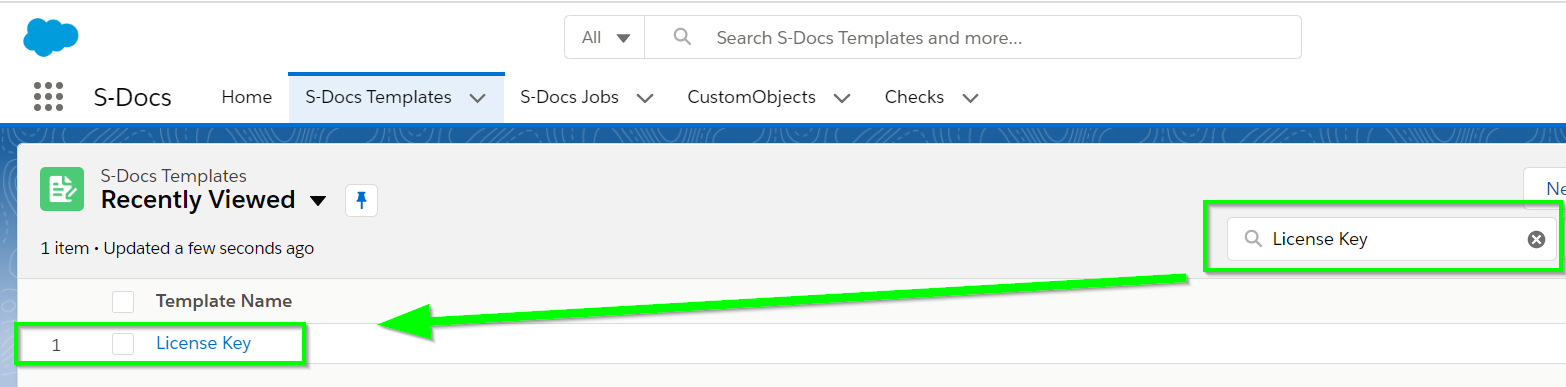Switch to the S-Docs Jobs tab
Image resolution: width=1566 pixels, height=387 pixels.
pyautogui.click(x=569, y=97)
